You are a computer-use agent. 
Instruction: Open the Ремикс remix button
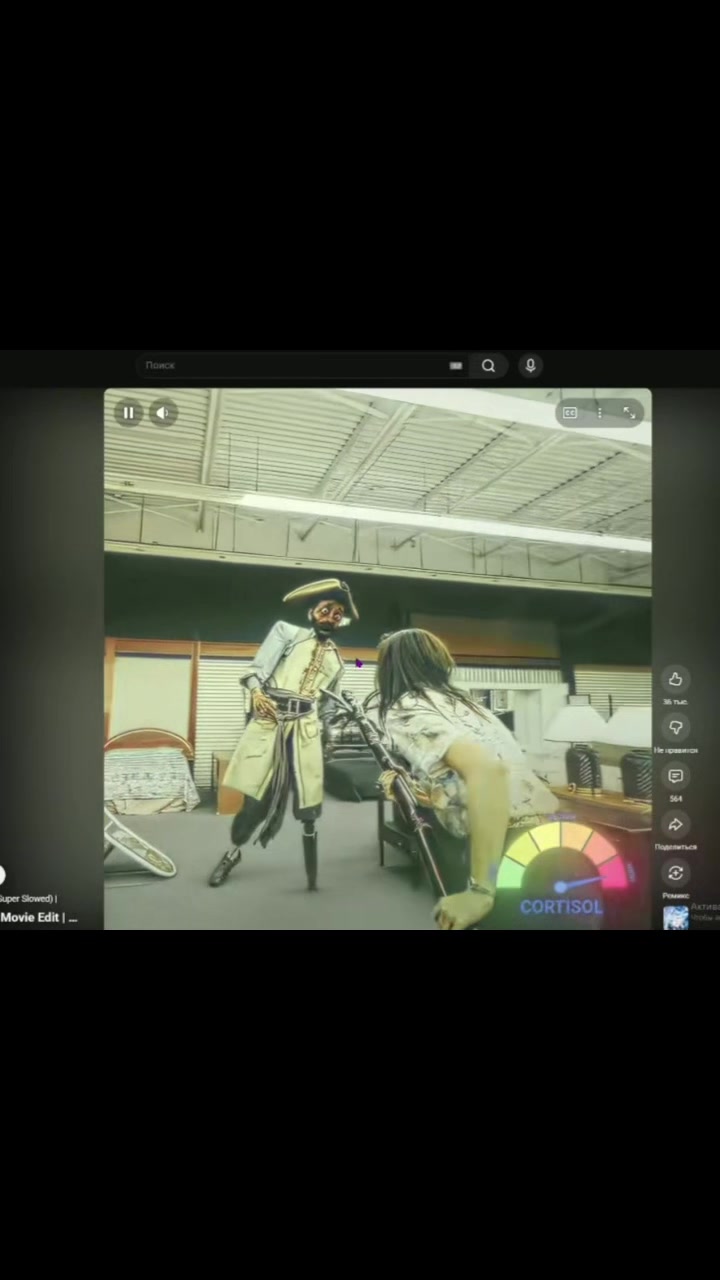point(675,873)
